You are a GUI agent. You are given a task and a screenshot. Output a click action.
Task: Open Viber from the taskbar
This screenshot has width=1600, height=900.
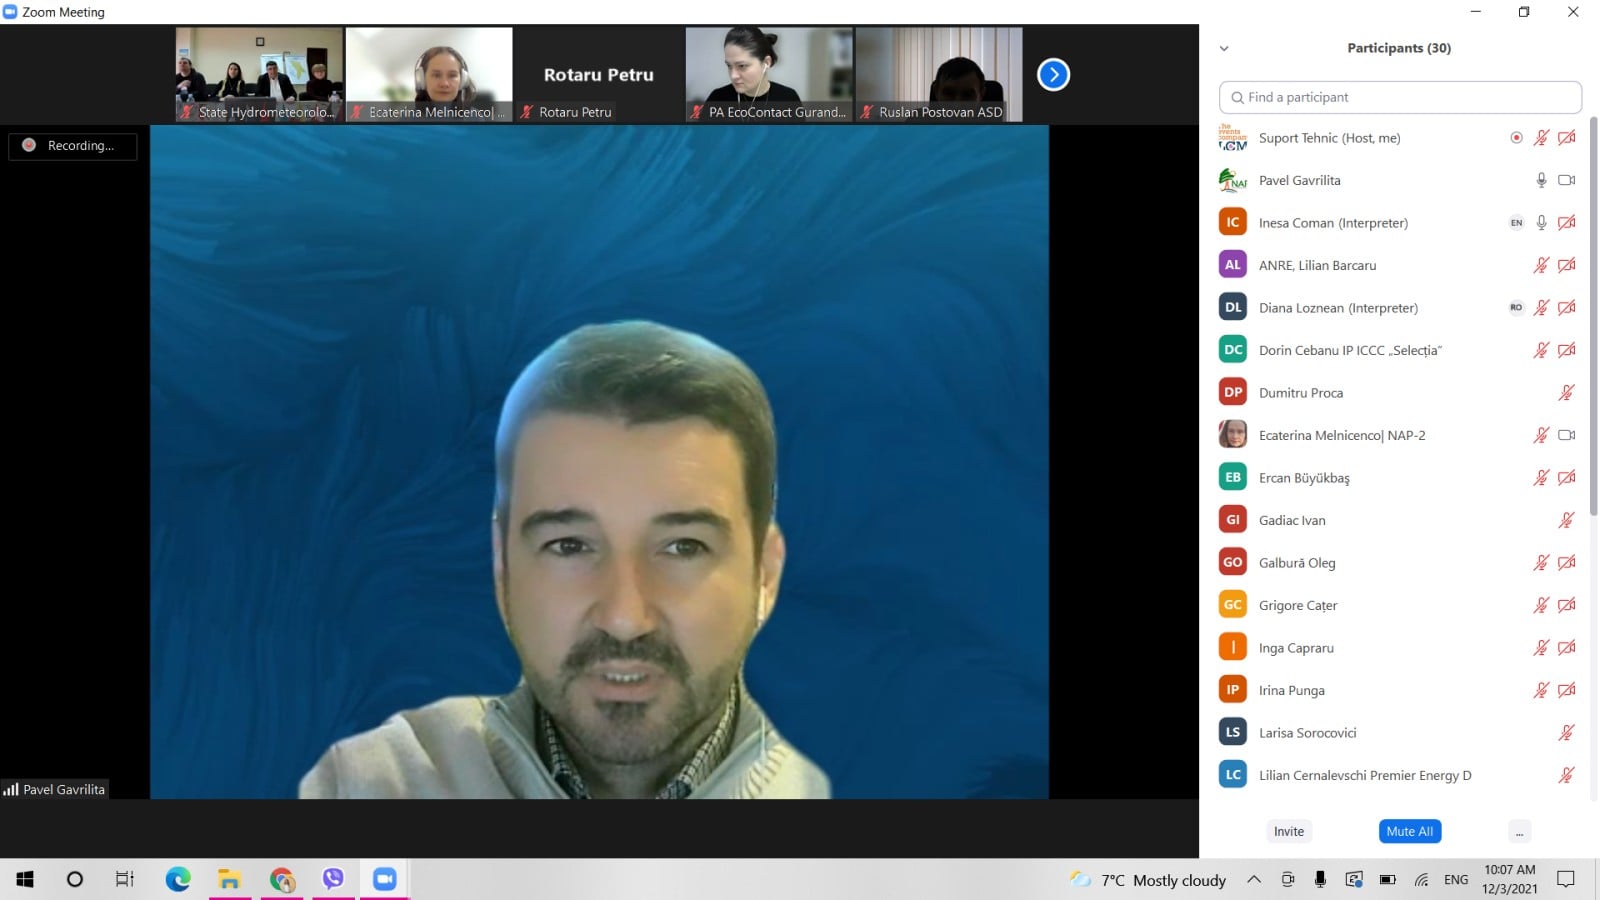333,879
